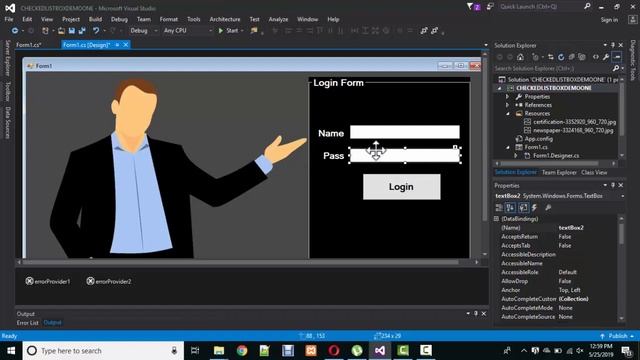Click the errorProvider2 component in tray

click(109, 281)
